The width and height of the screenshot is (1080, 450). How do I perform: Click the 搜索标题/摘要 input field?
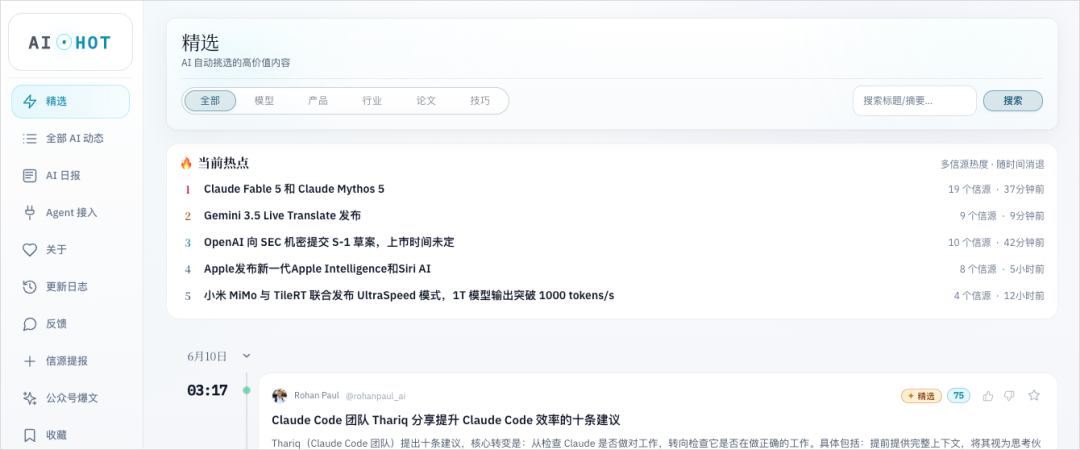point(914,101)
